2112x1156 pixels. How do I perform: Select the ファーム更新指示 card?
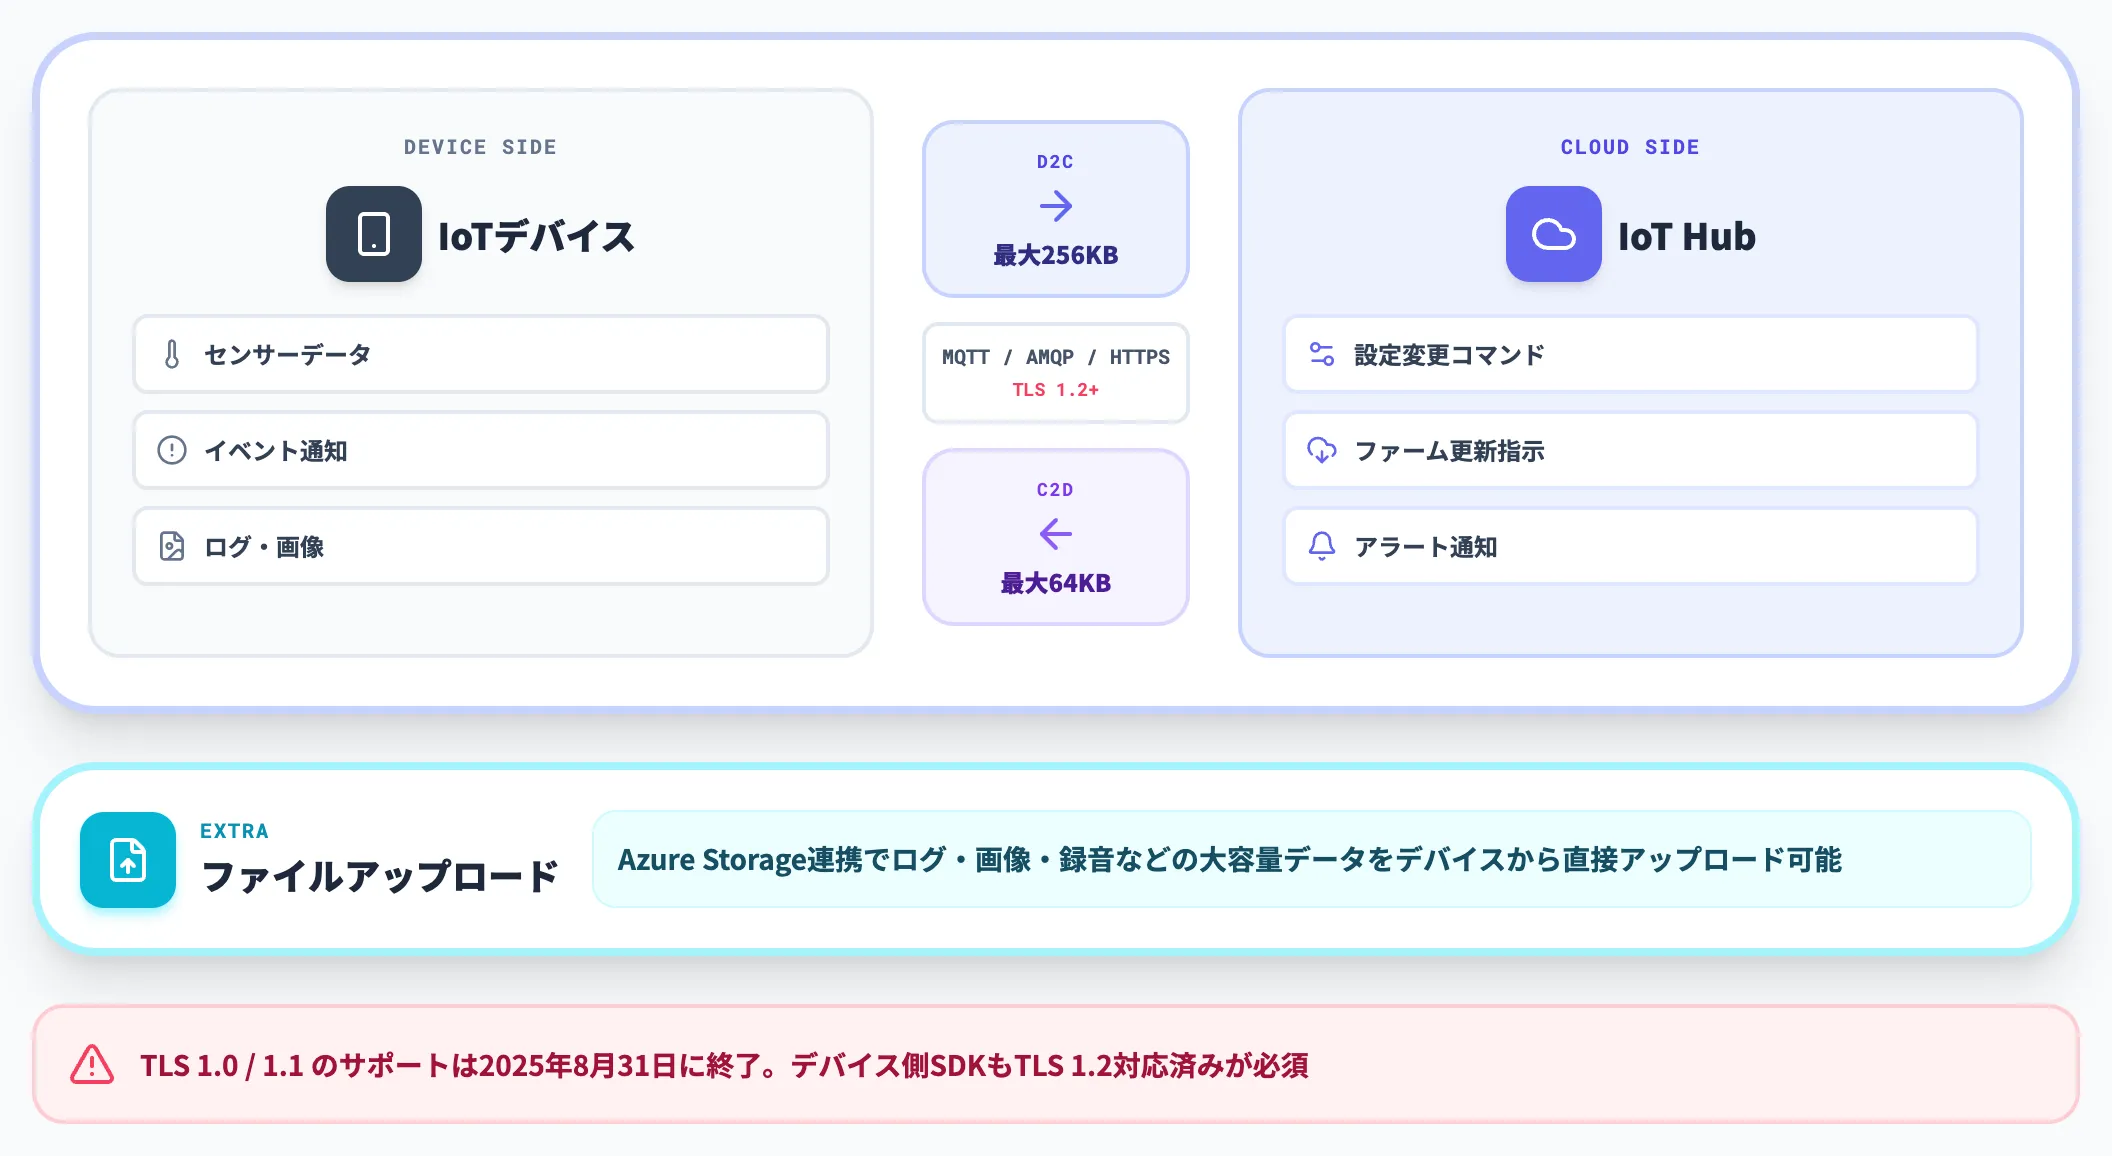(1631, 450)
